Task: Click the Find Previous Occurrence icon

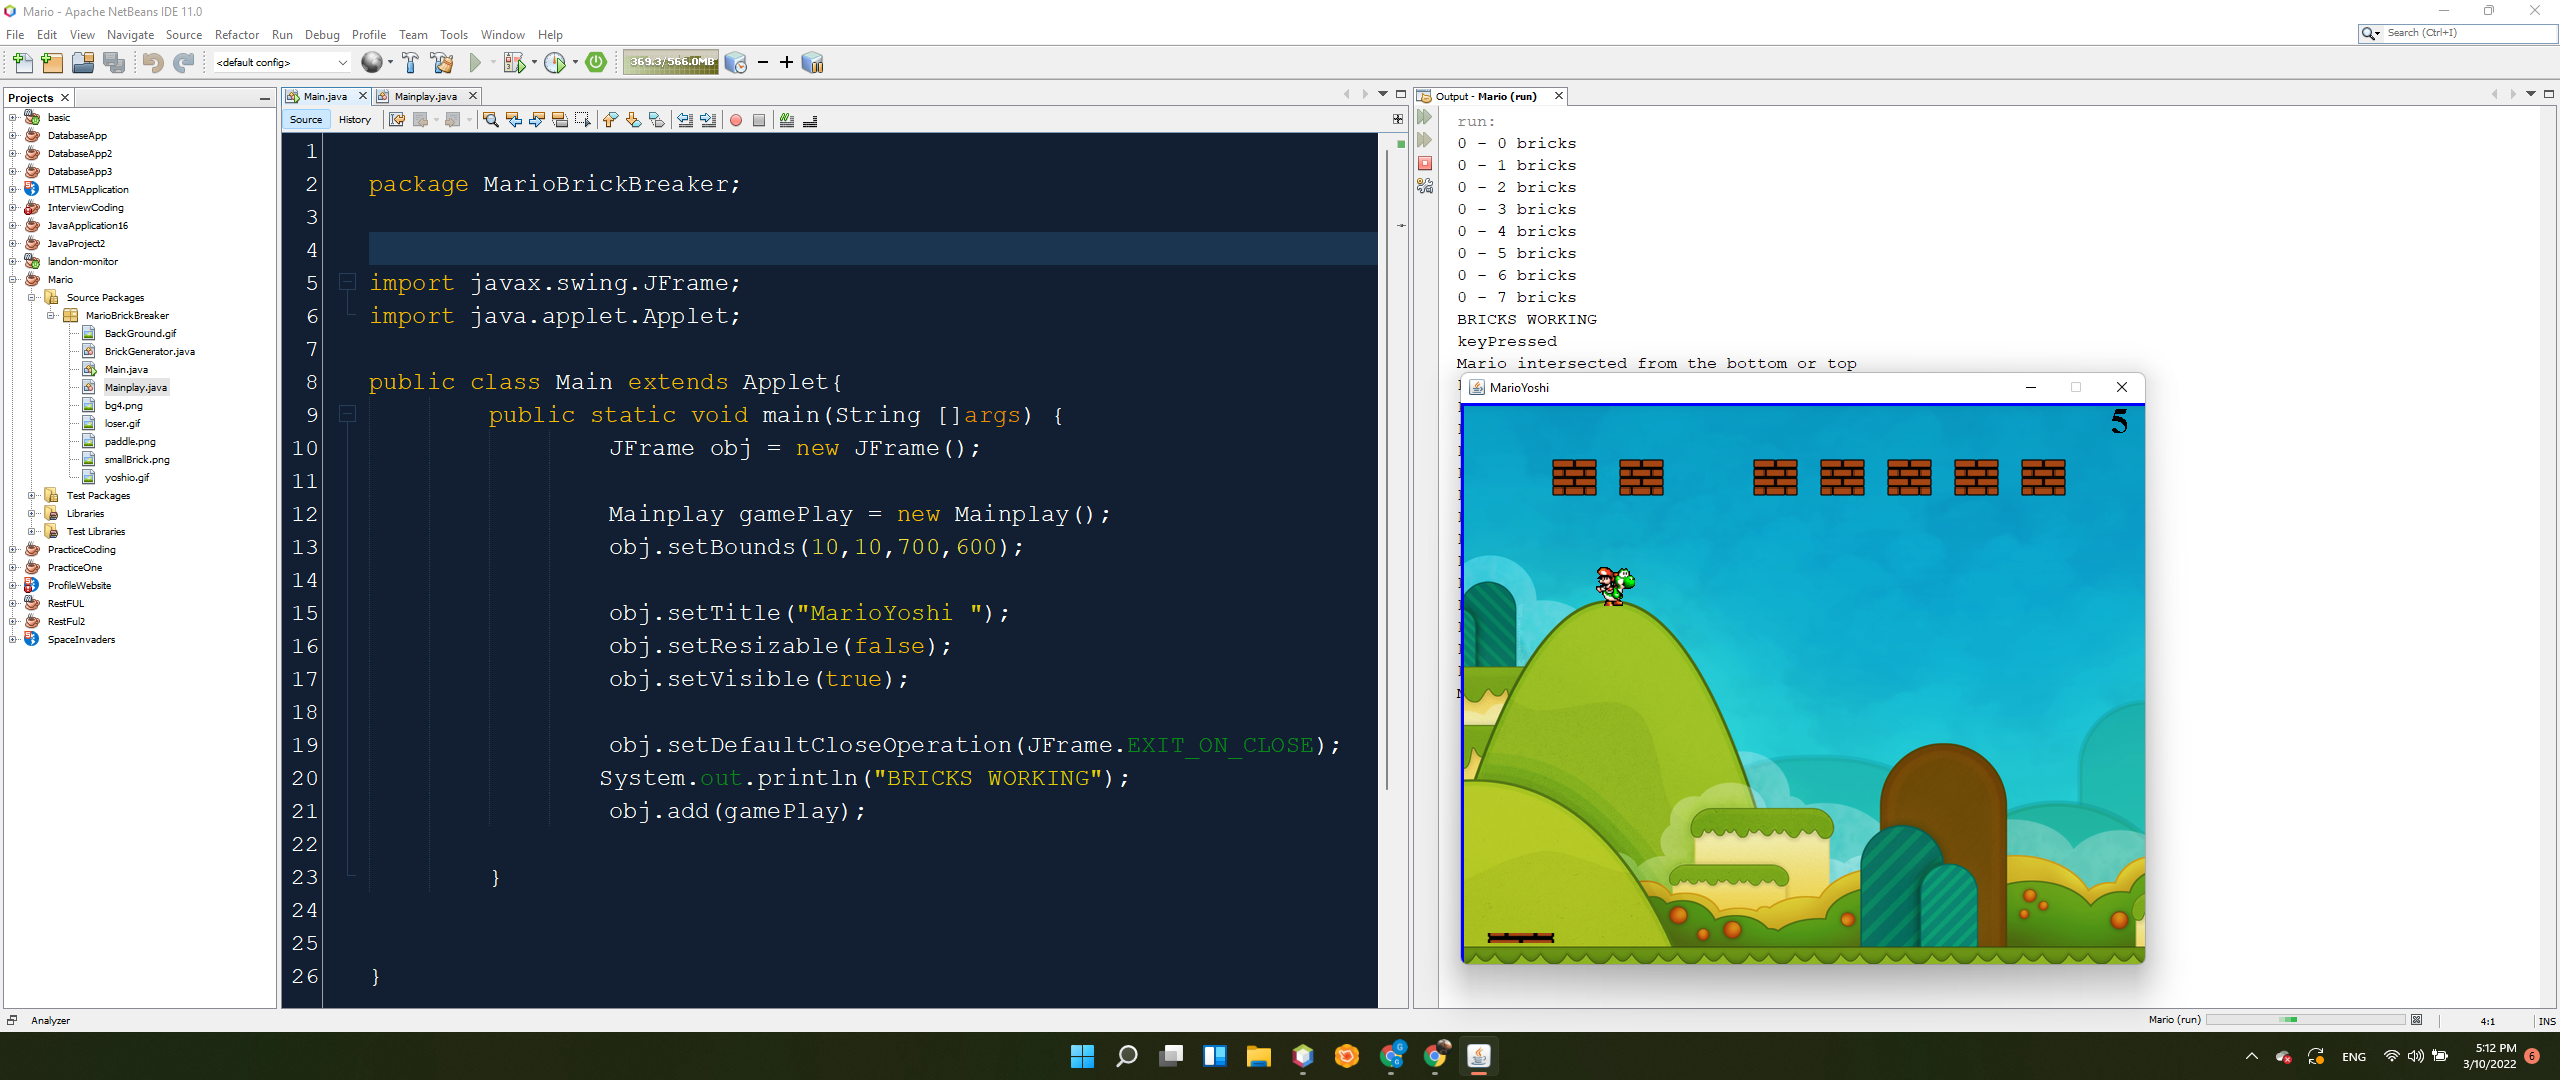Action: (x=514, y=120)
